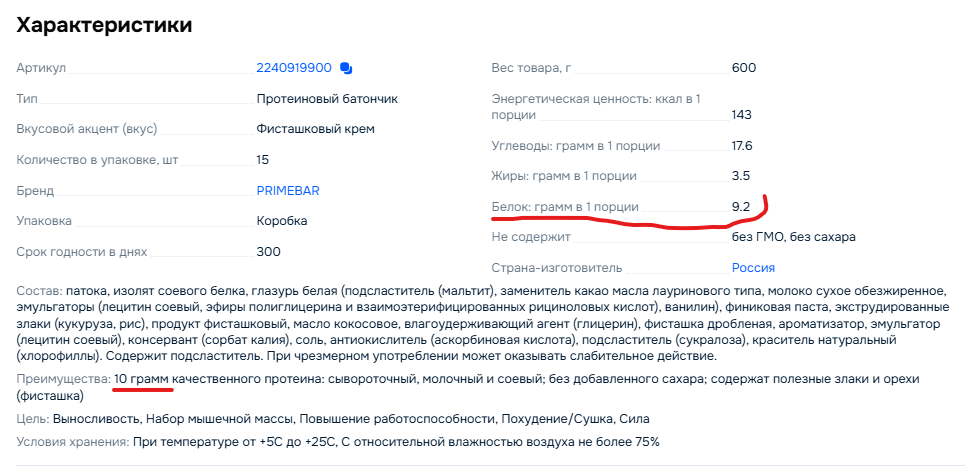Click the Коробка packaging value

click(x=282, y=220)
